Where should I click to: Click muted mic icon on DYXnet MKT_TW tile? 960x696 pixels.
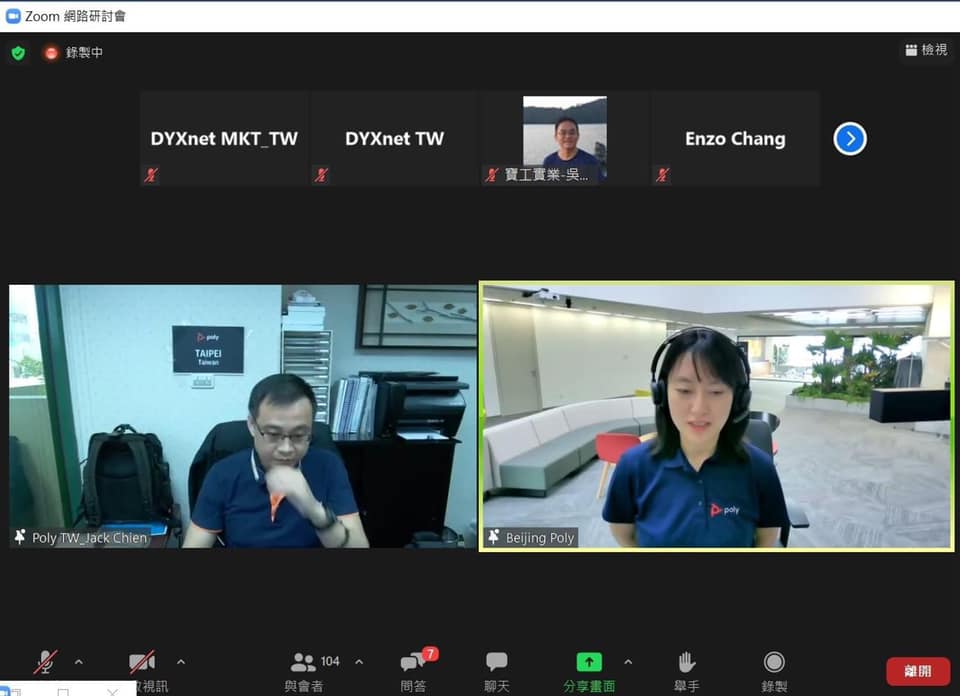[x=151, y=175]
